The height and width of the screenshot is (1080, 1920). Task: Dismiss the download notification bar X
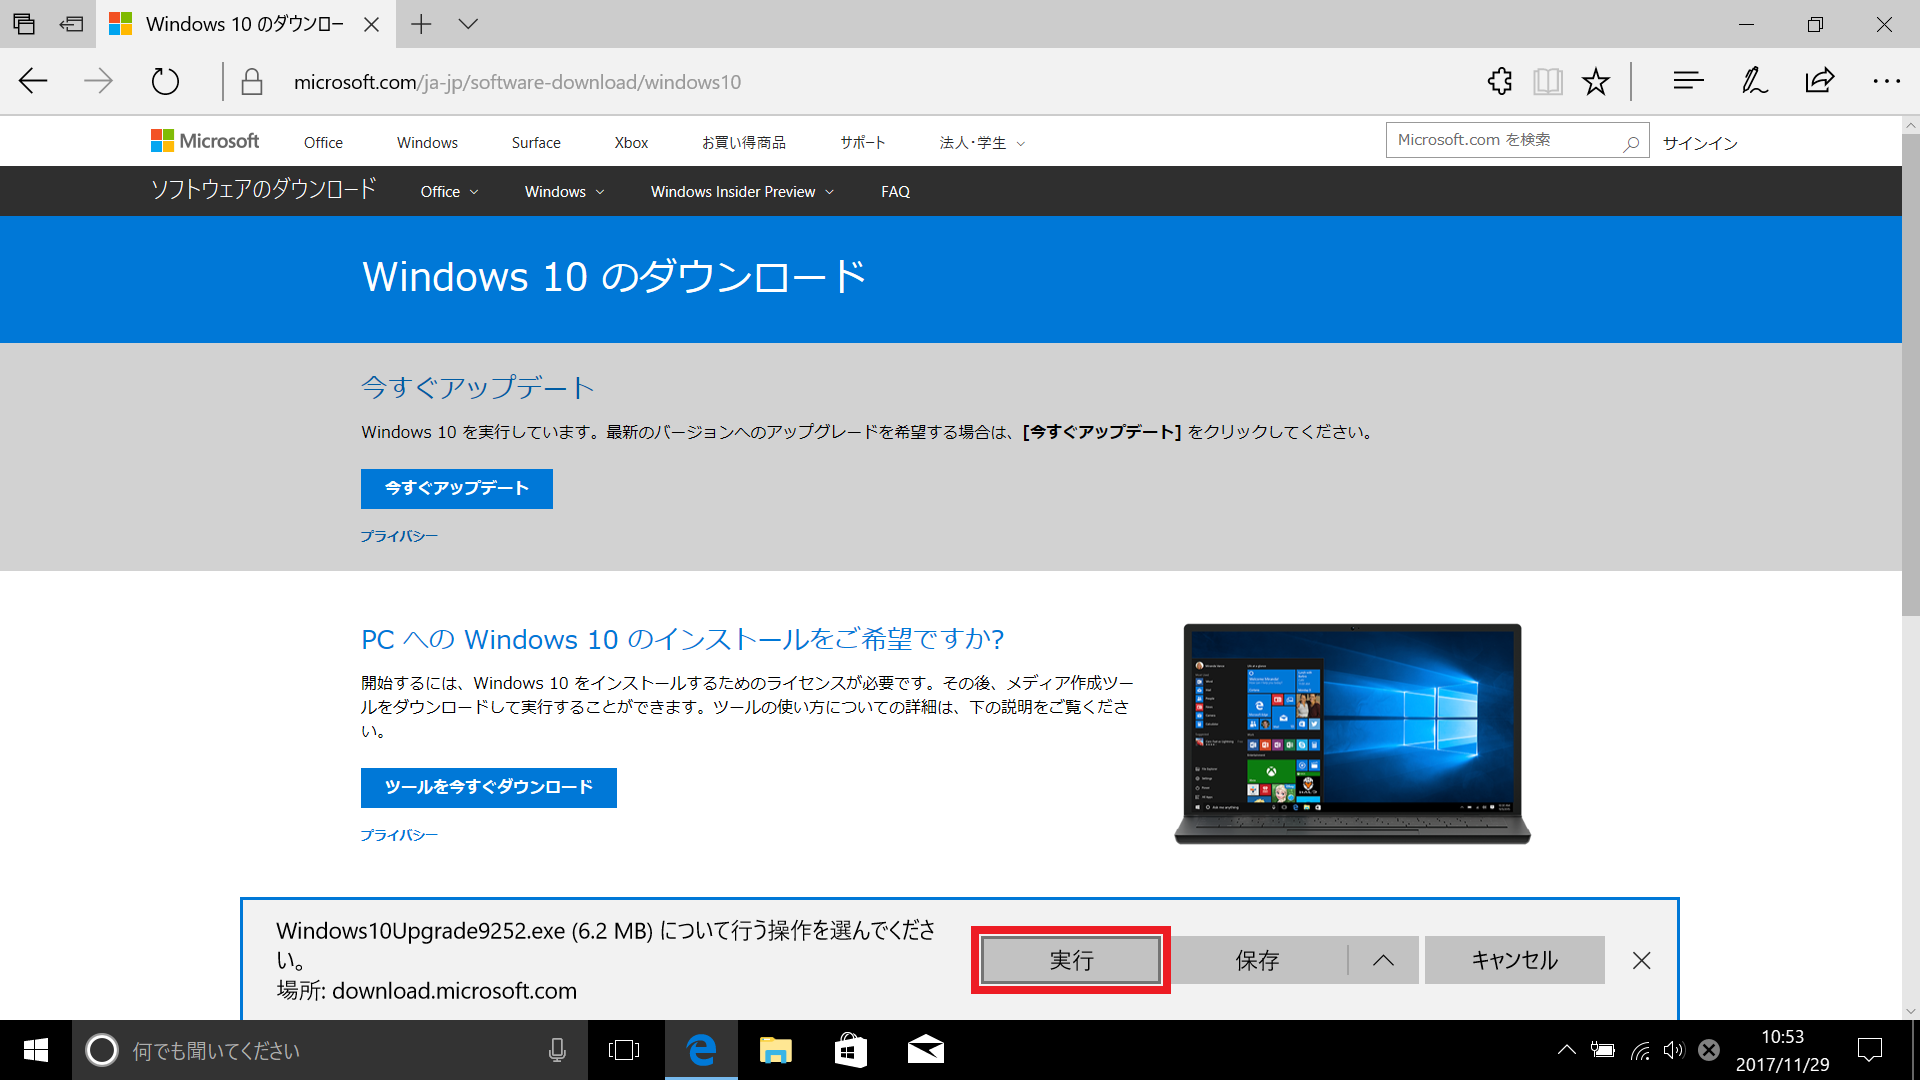point(1641,960)
